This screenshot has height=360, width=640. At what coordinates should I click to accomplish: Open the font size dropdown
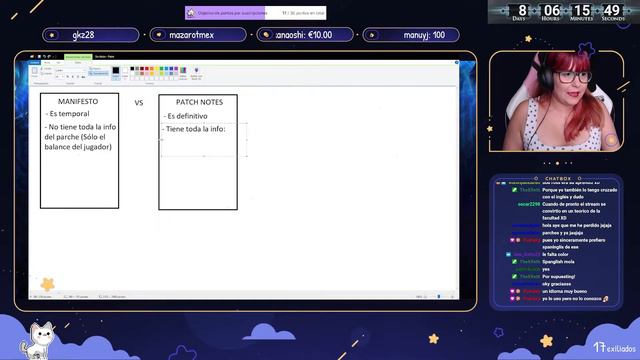pyautogui.click(x=59, y=77)
